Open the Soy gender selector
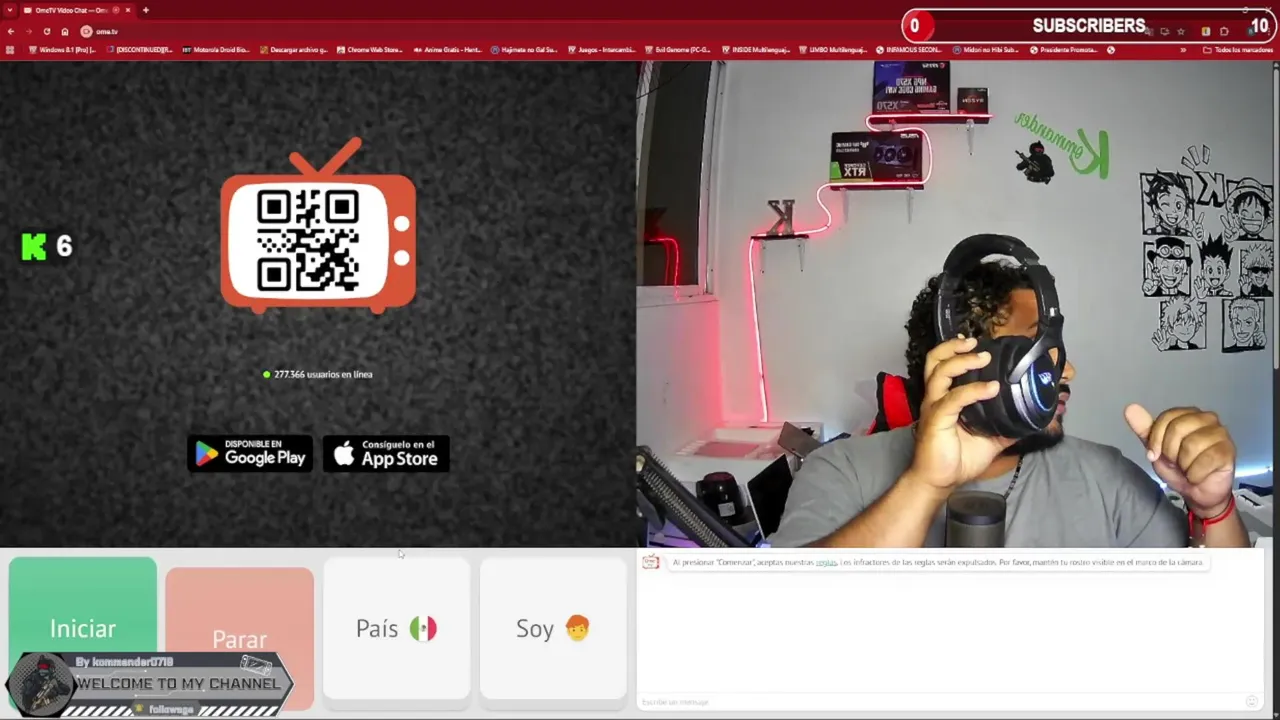Viewport: 1280px width, 720px height. tap(553, 628)
